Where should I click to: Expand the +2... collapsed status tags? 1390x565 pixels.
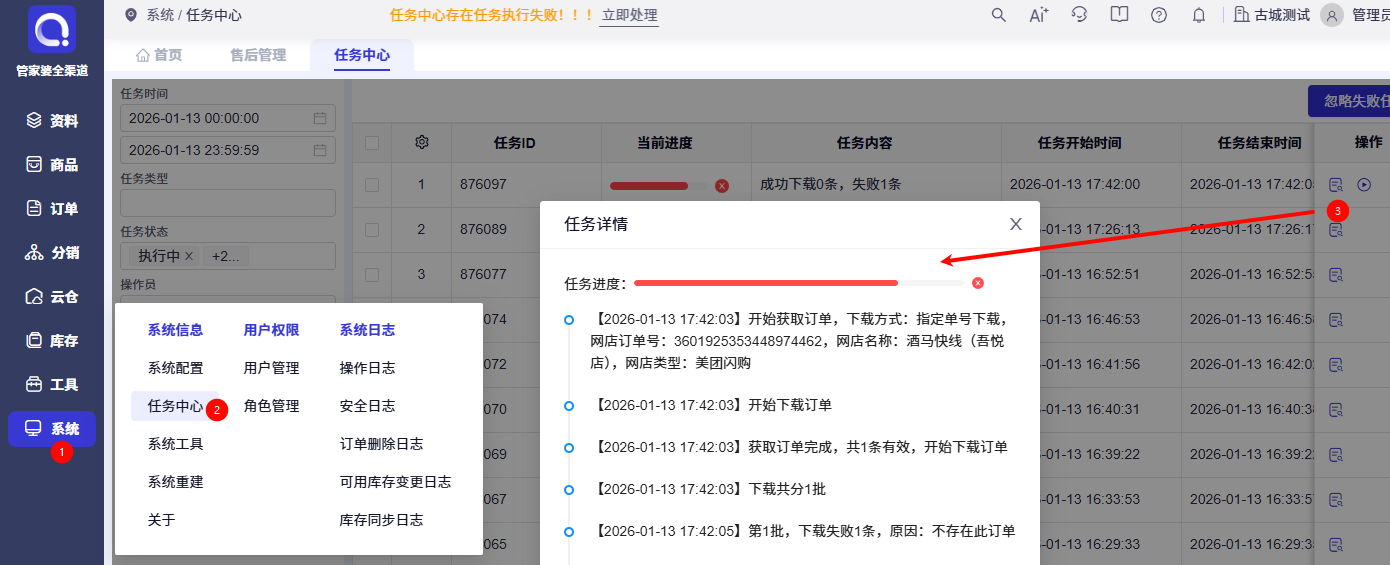pos(226,256)
